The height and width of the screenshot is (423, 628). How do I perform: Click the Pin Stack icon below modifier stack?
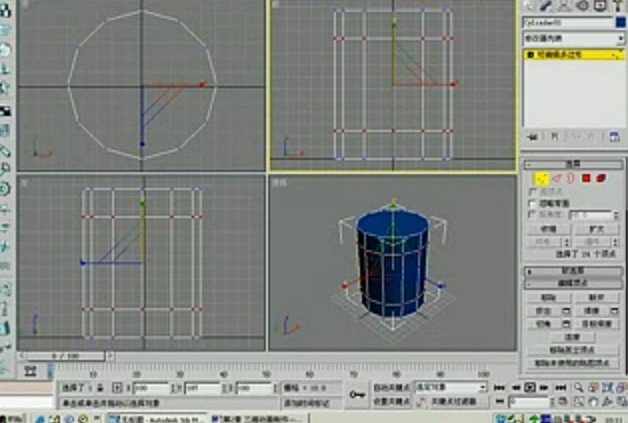pyautogui.click(x=531, y=136)
